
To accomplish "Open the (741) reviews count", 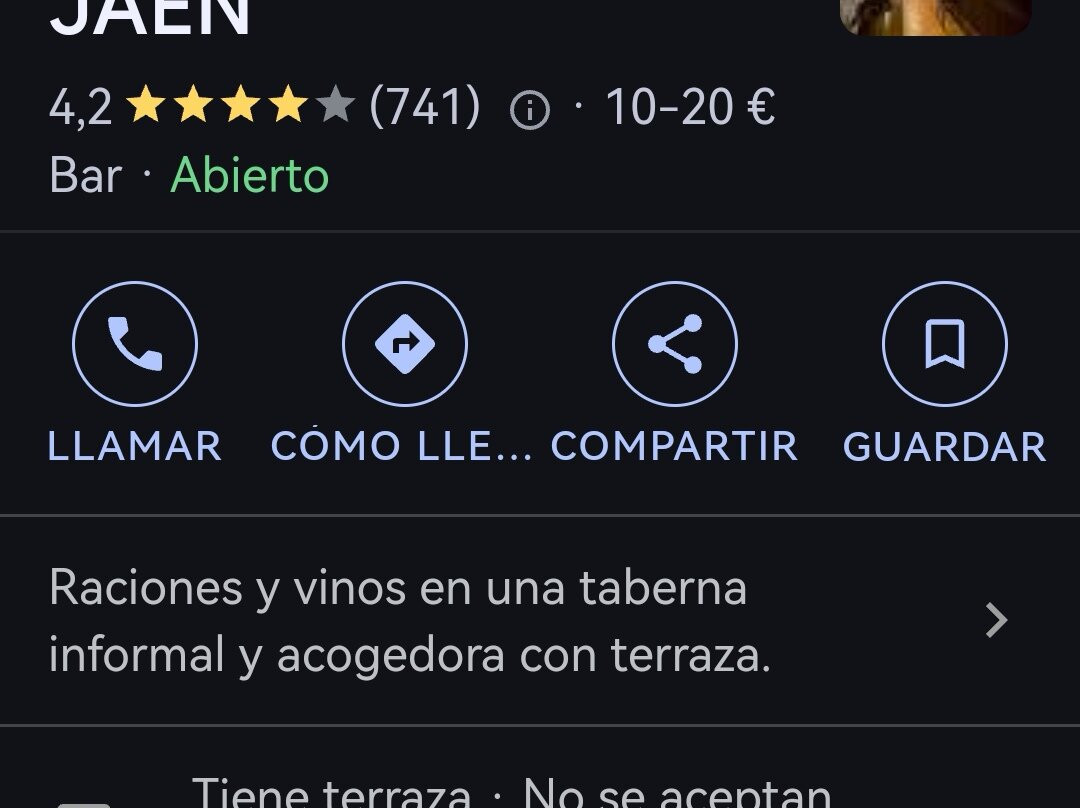I will click(424, 107).
